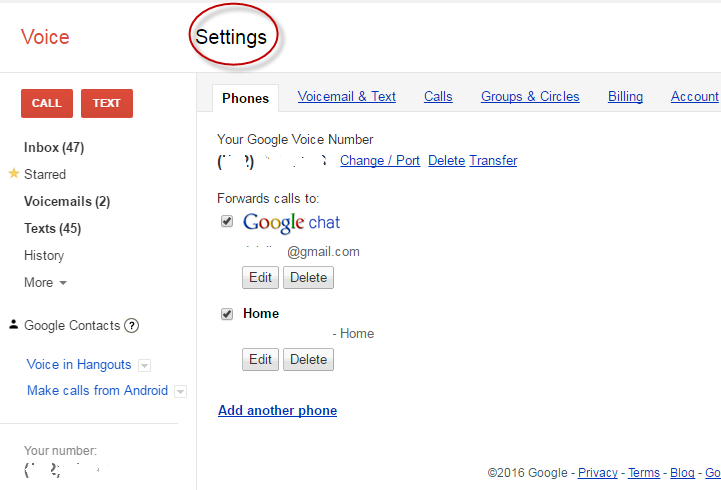Select the Groups & Circles tab
The image size is (721, 490).
(x=530, y=97)
